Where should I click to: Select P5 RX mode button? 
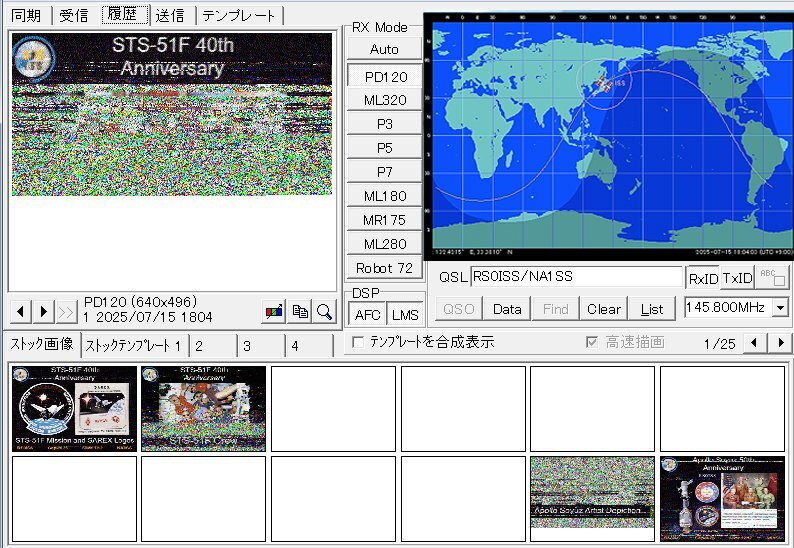click(385, 148)
